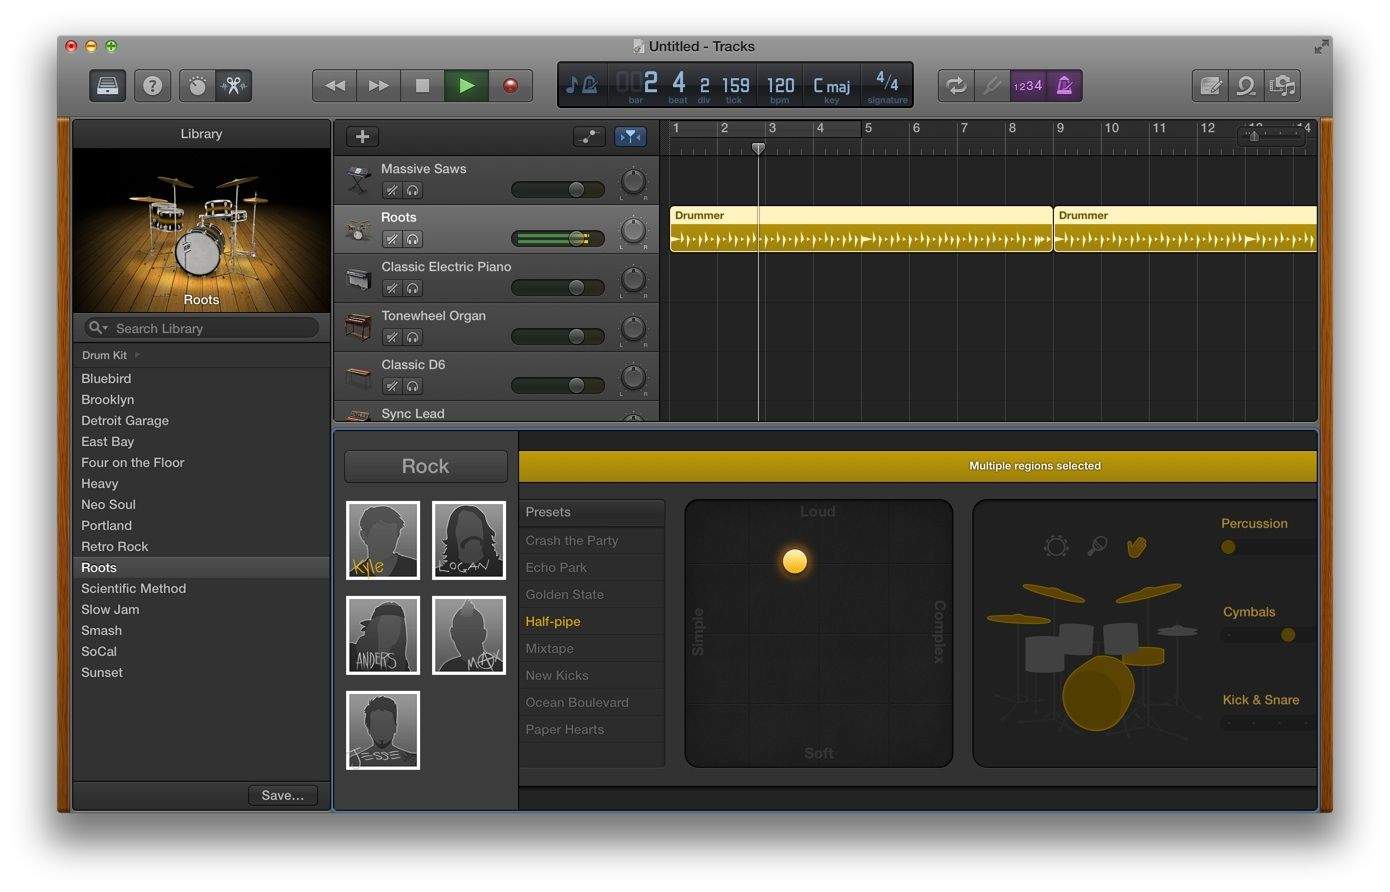This screenshot has width=1390, height=892.
Task: Choose Retro Rock in the Library list
Action: (x=115, y=546)
